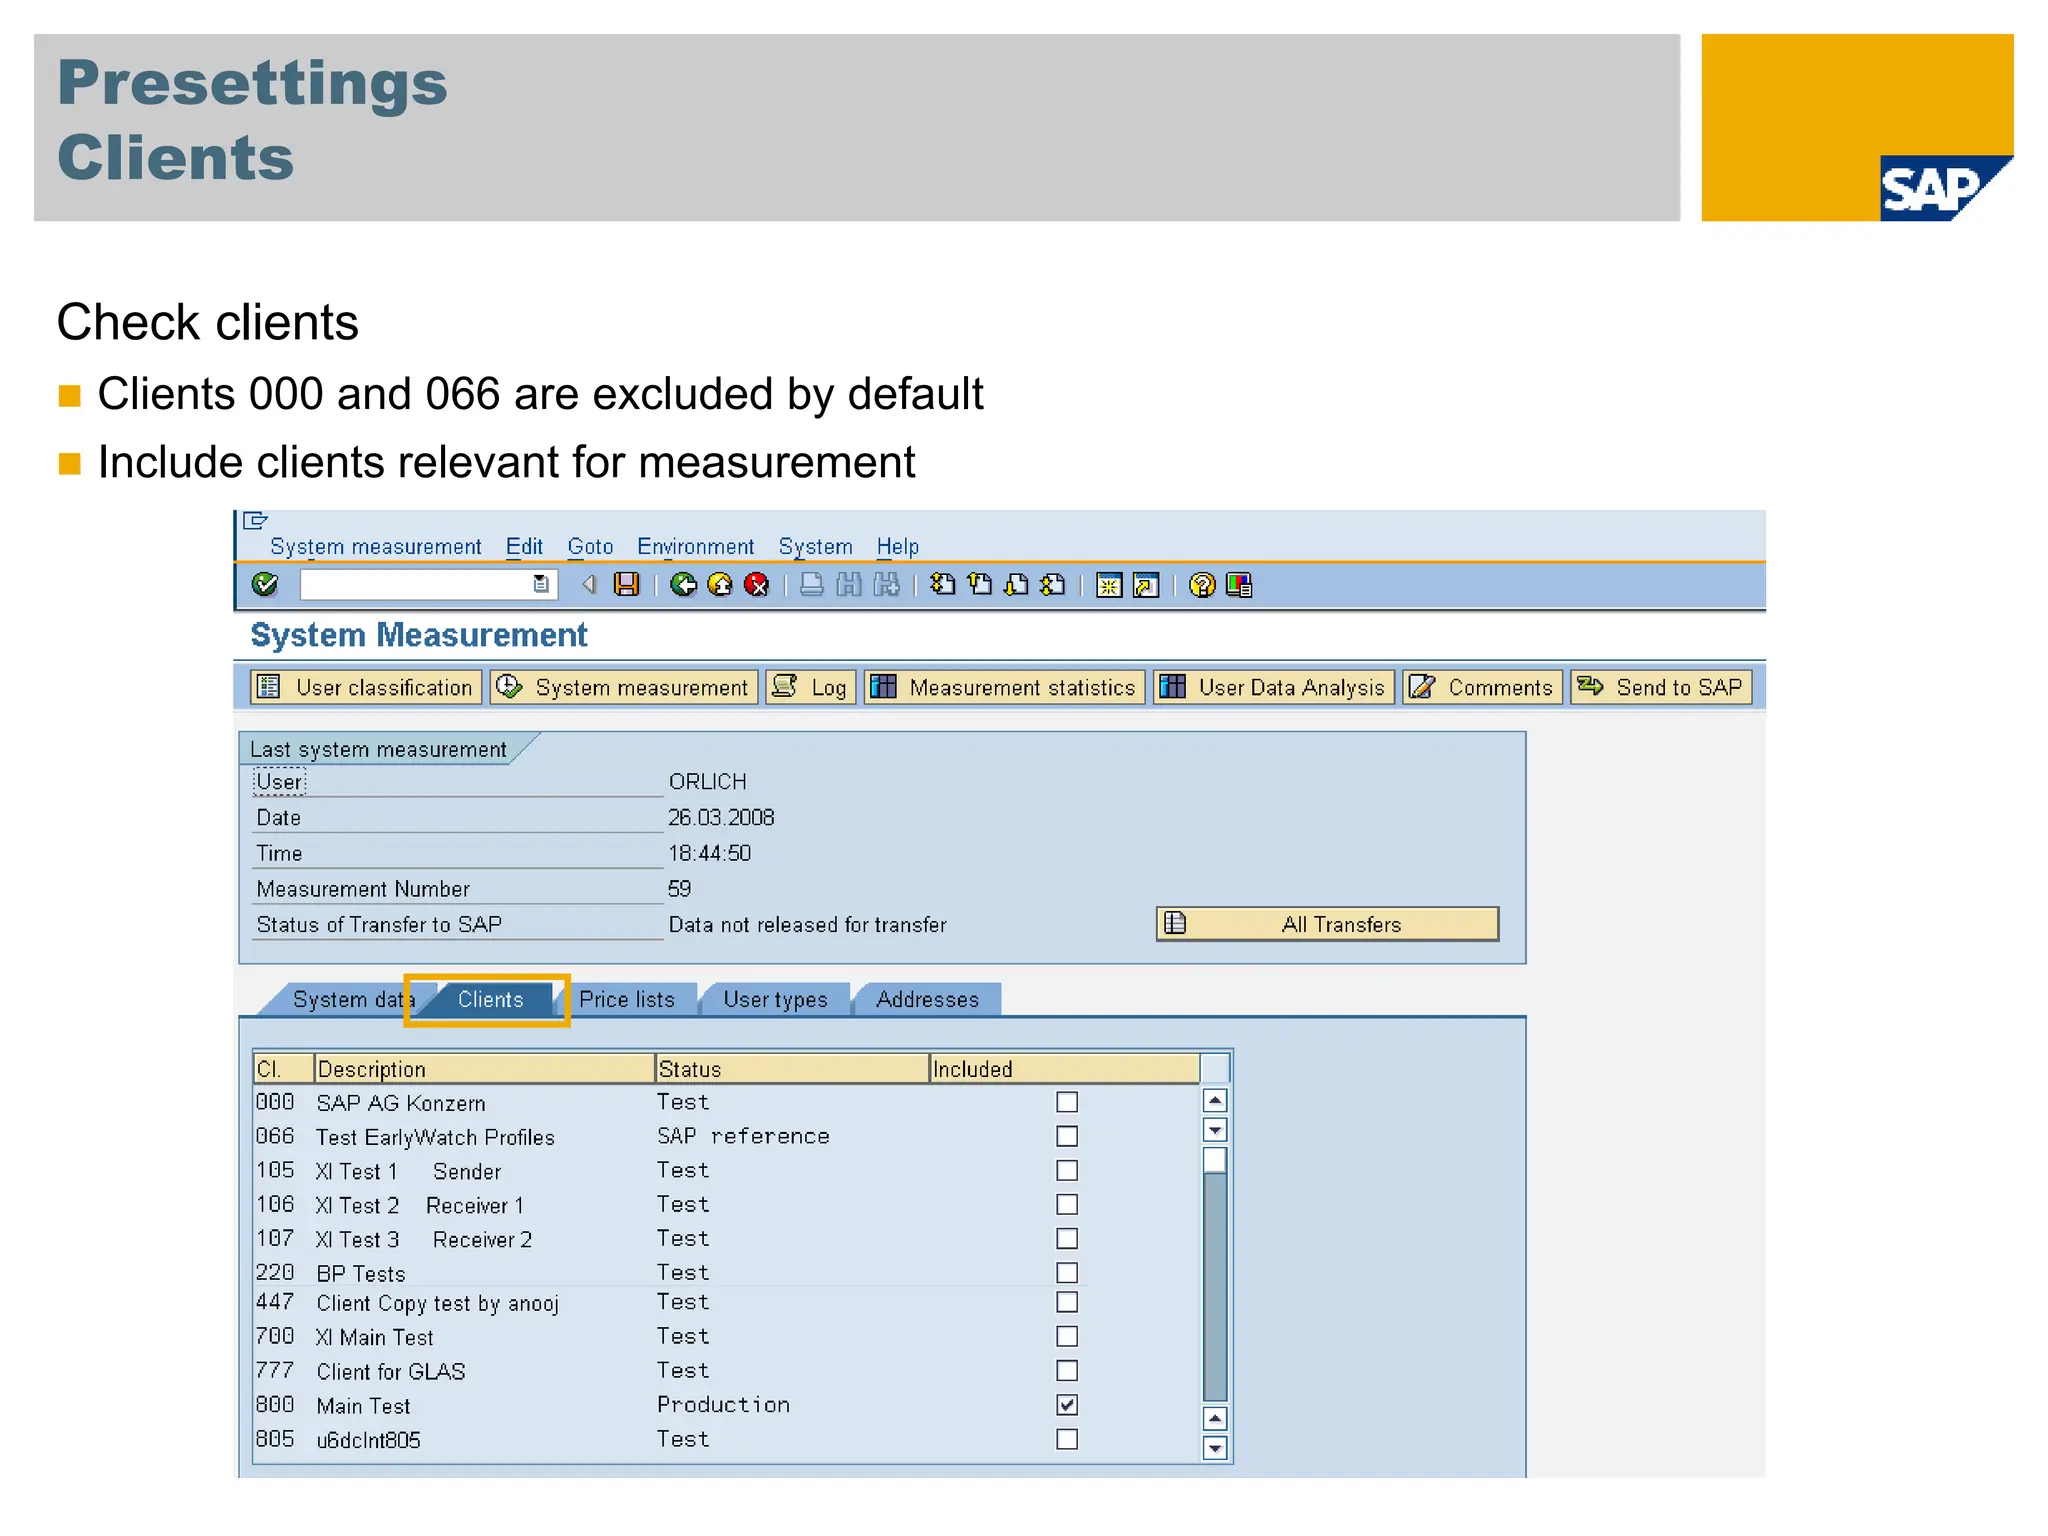The width and height of the screenshot is (2048, 1536).
Task: Click the table's bottommost scroll-down arrow
Action: [1215, 1448]
